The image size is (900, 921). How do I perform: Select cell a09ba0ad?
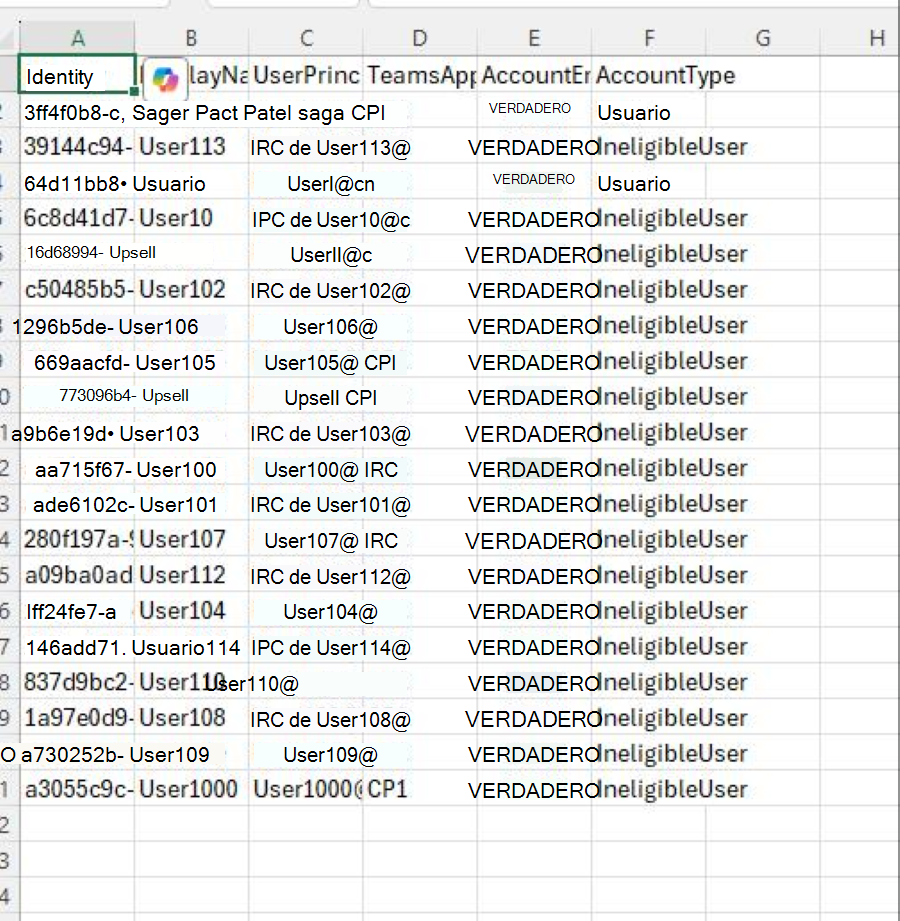point(78,574)
